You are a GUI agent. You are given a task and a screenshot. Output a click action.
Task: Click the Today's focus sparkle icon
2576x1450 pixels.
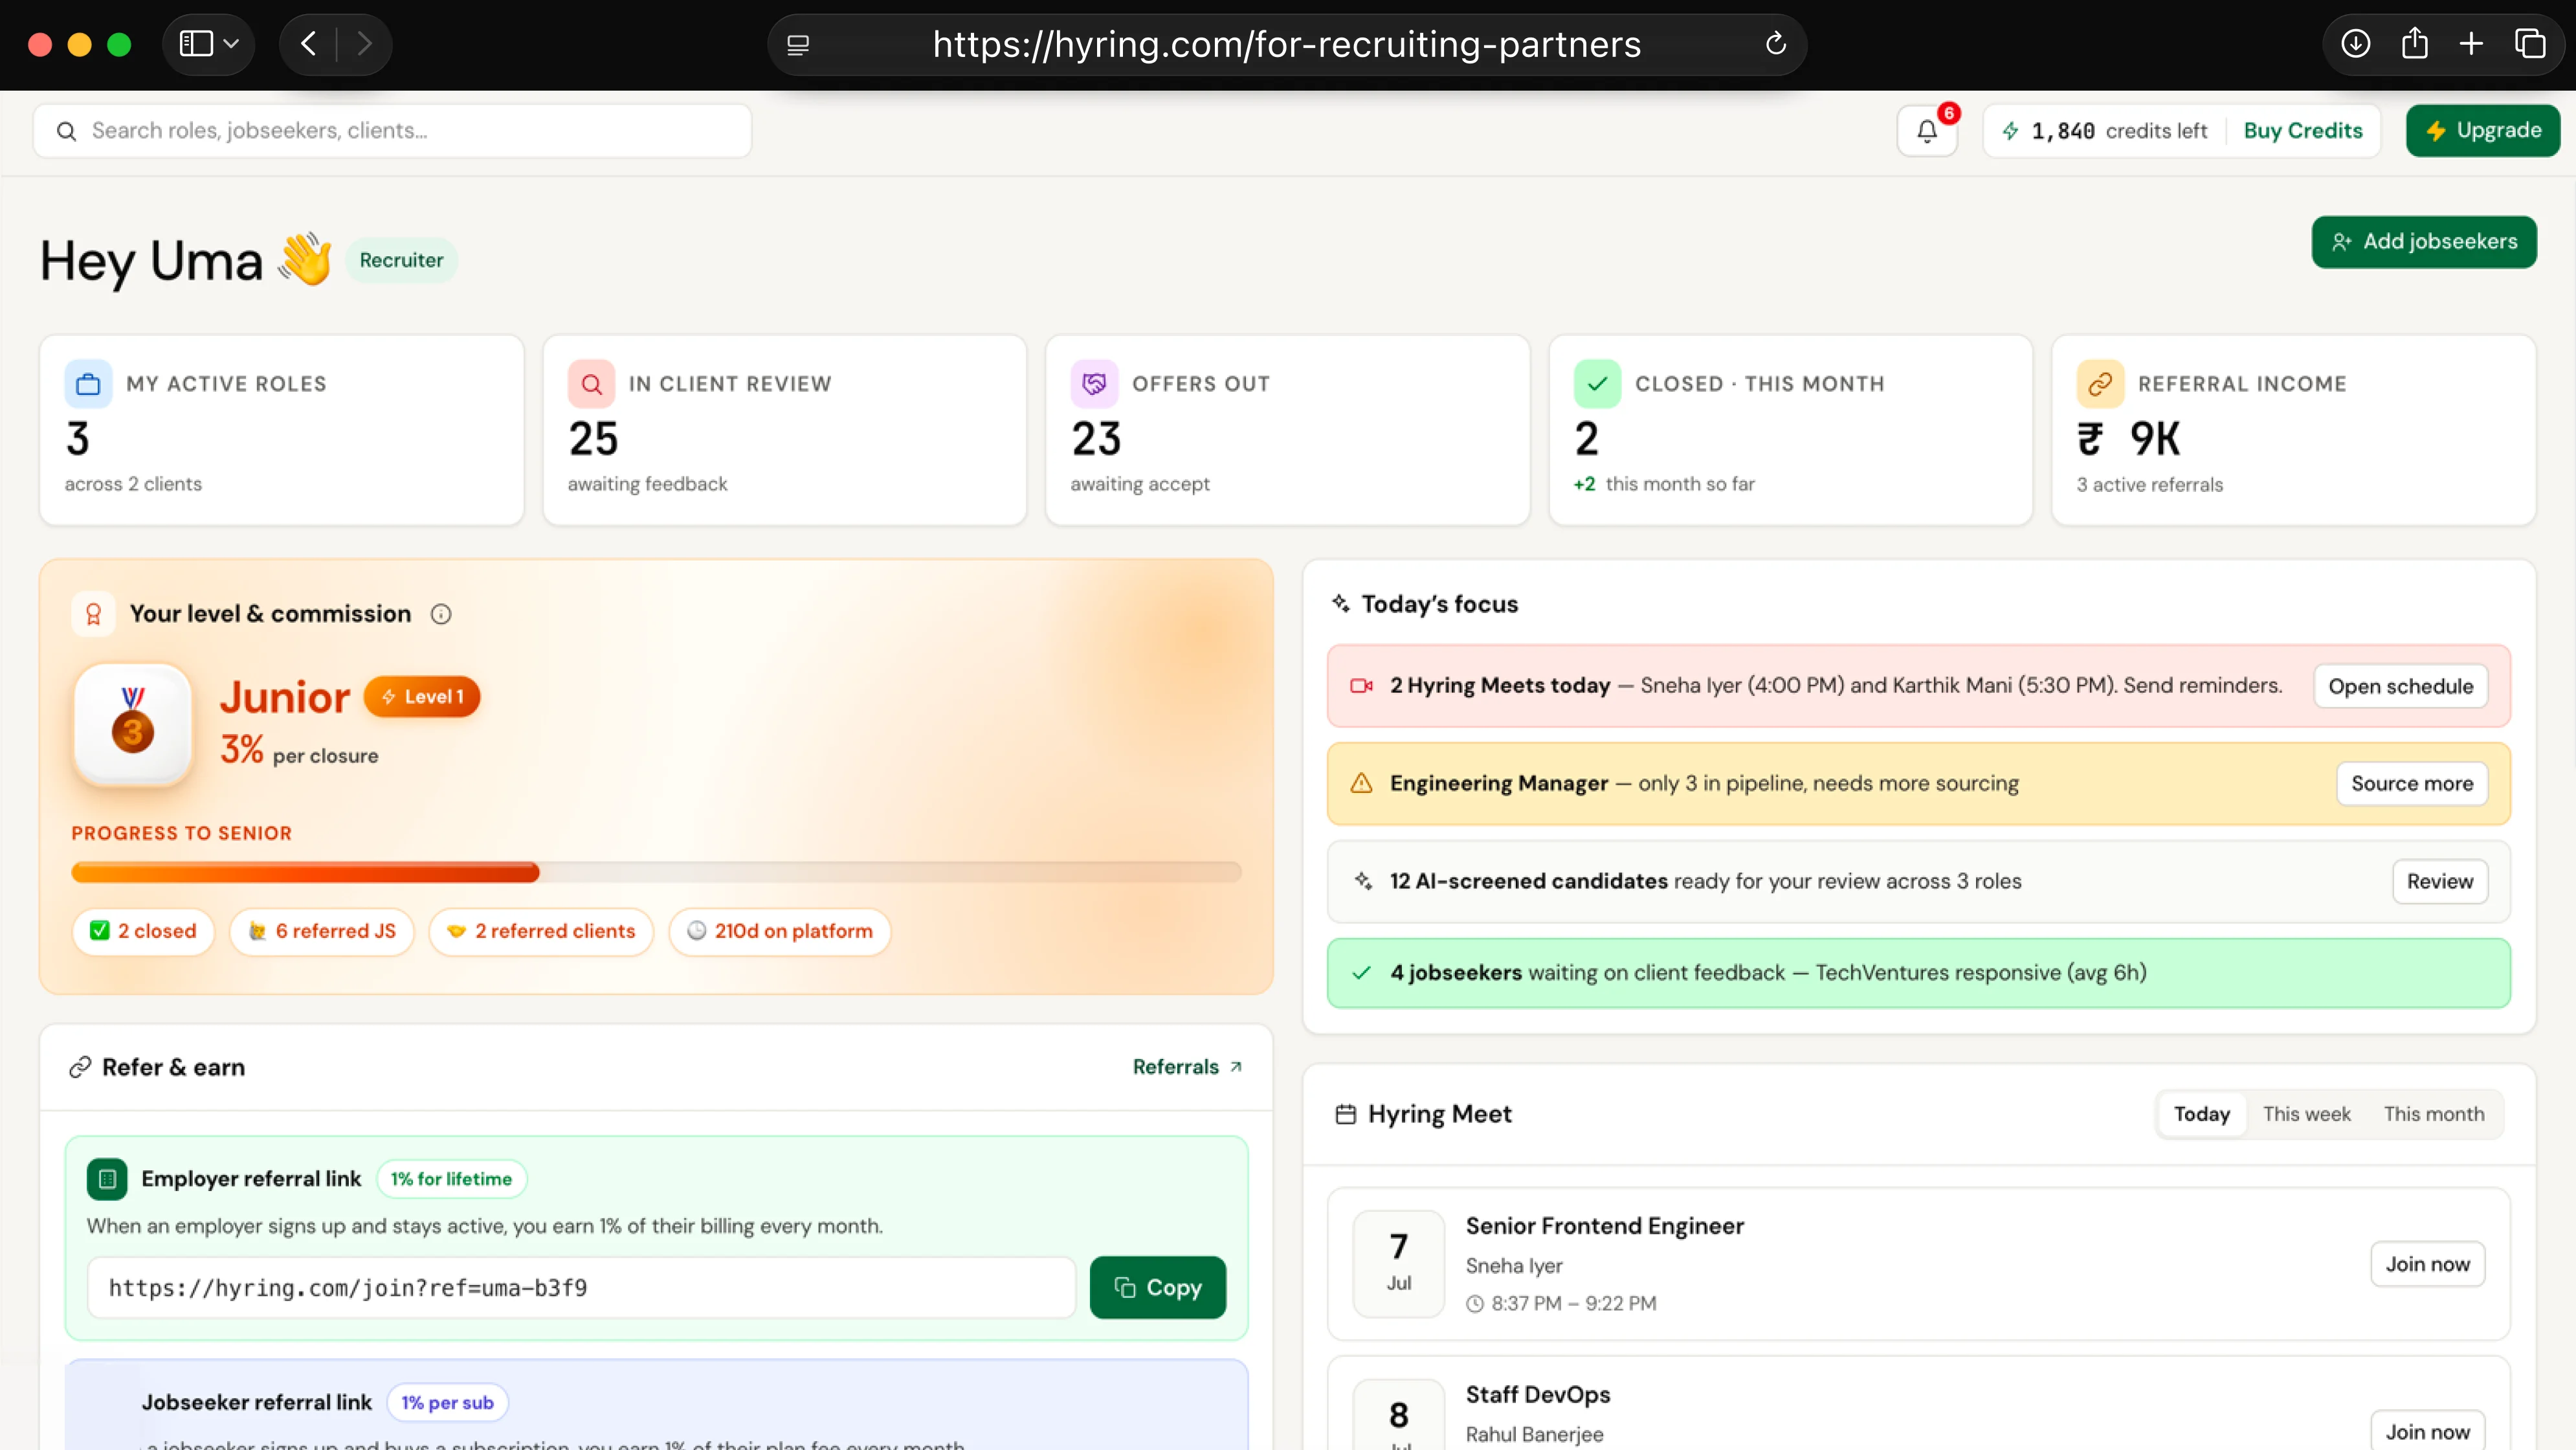(1341, 603)
